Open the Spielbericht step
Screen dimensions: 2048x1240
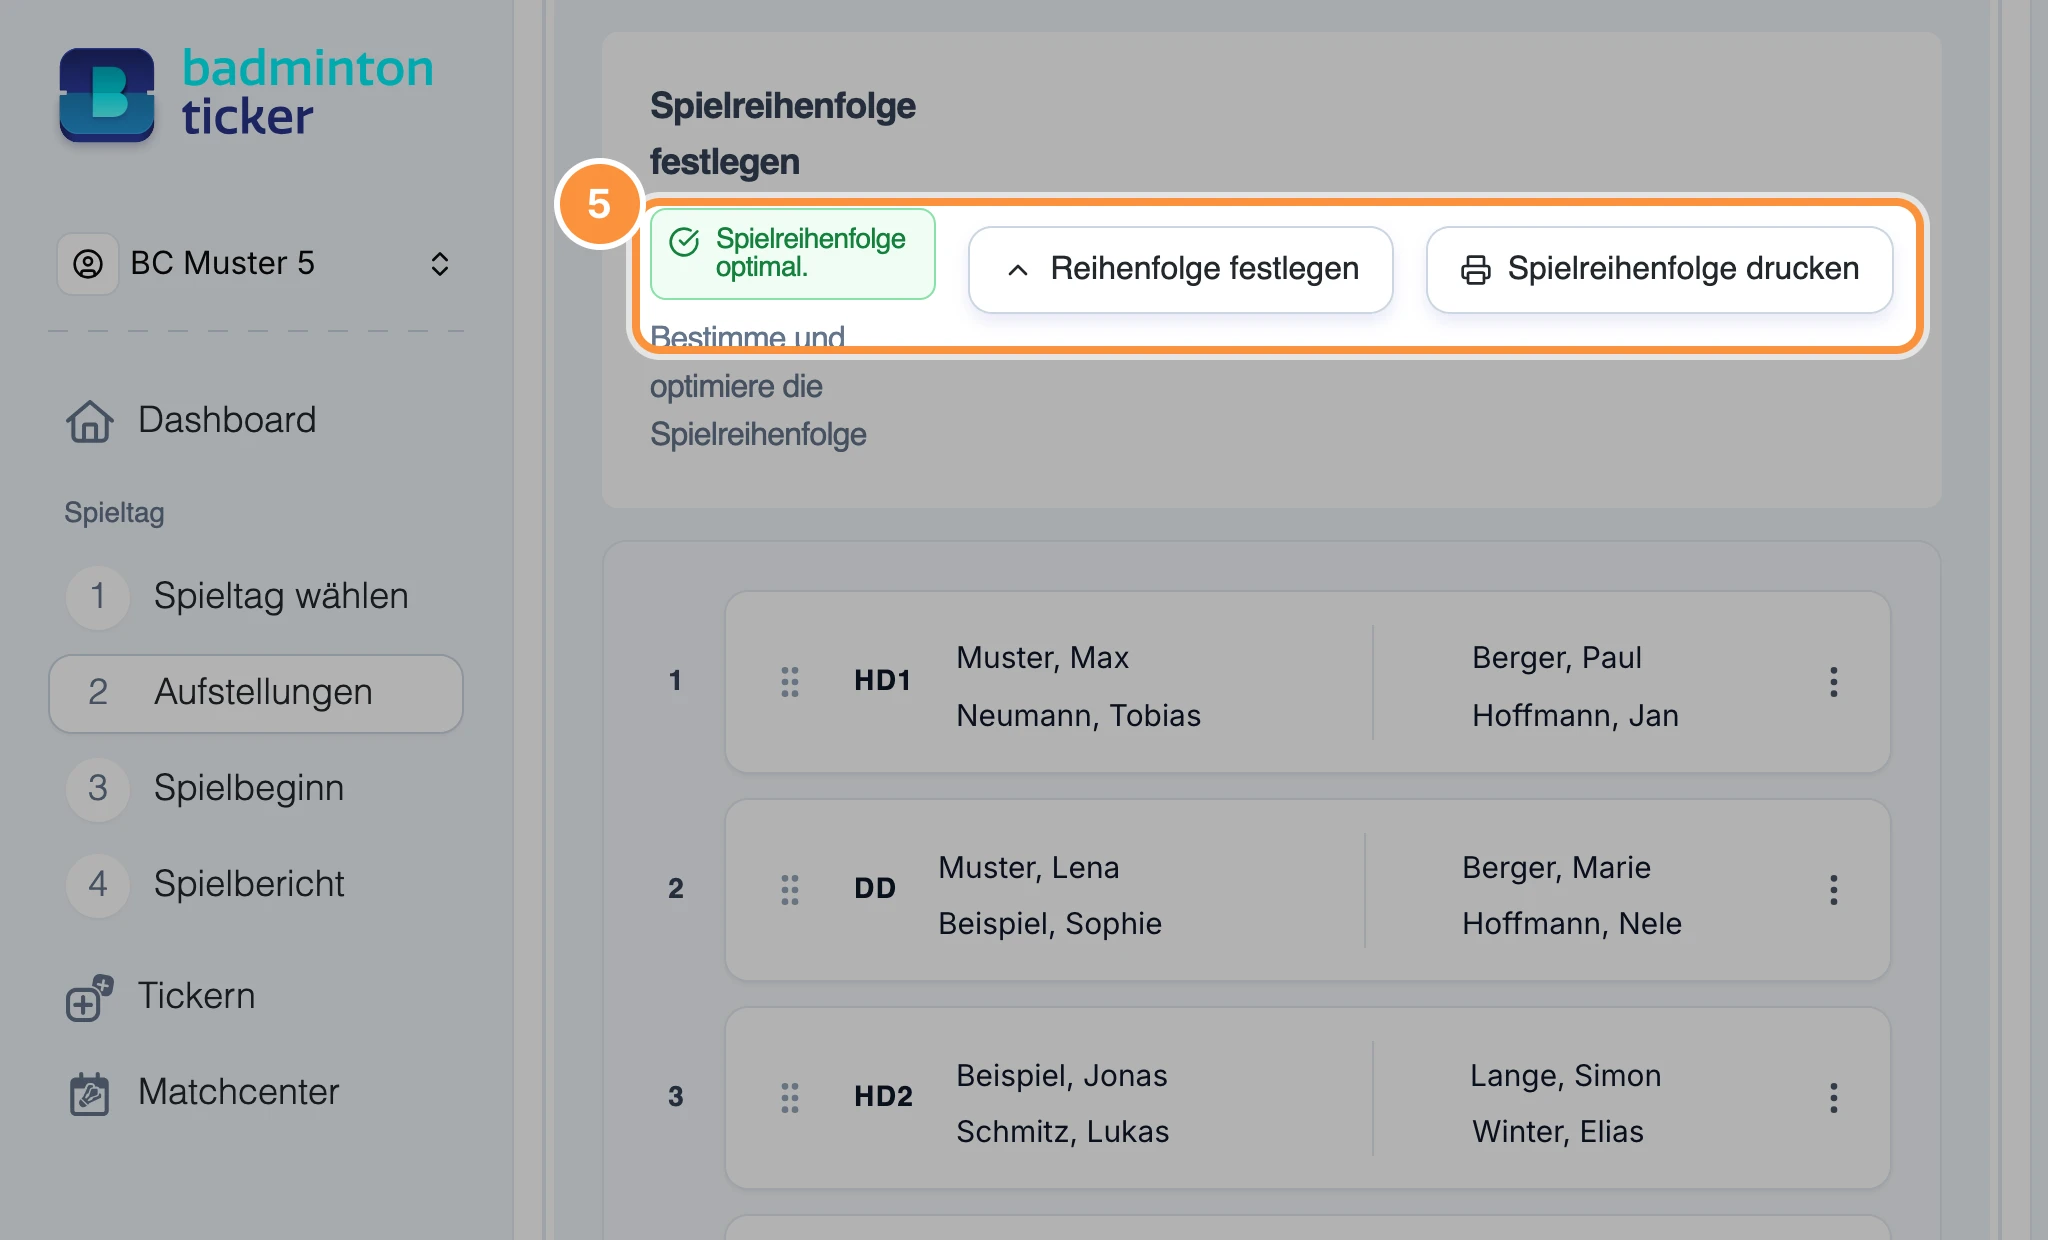point(256,884)
